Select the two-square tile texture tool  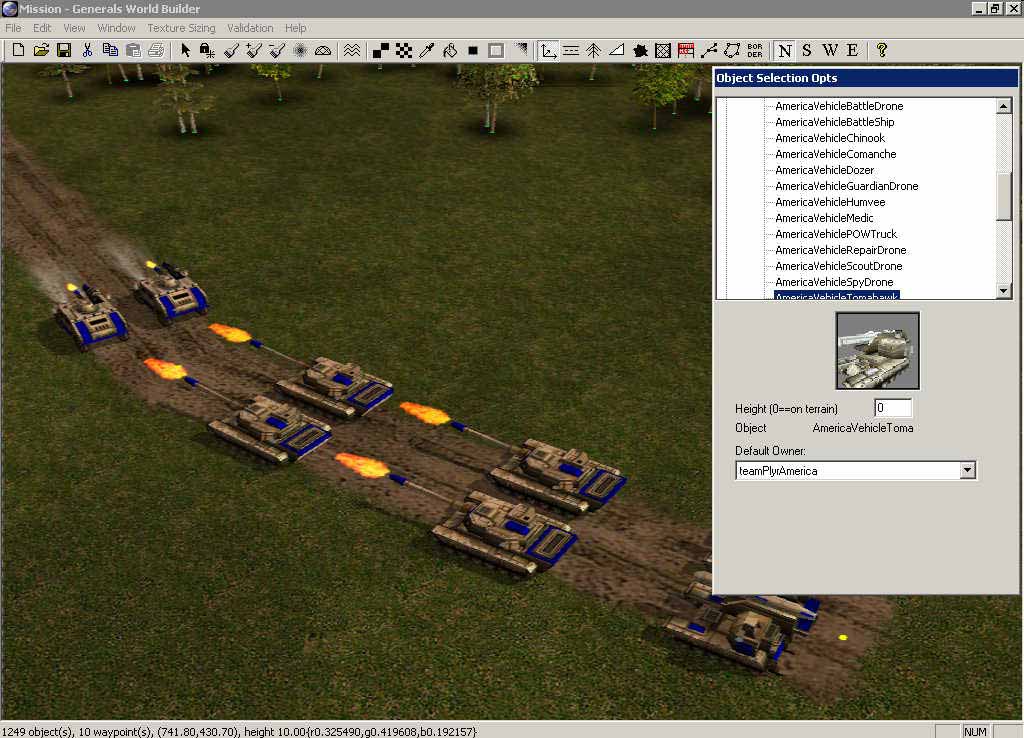(x=381, y=50)
